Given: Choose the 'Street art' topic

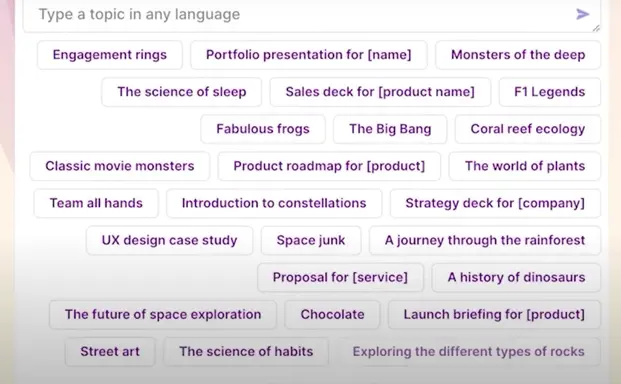Looking at the screenshot, I should coord(110,352).
